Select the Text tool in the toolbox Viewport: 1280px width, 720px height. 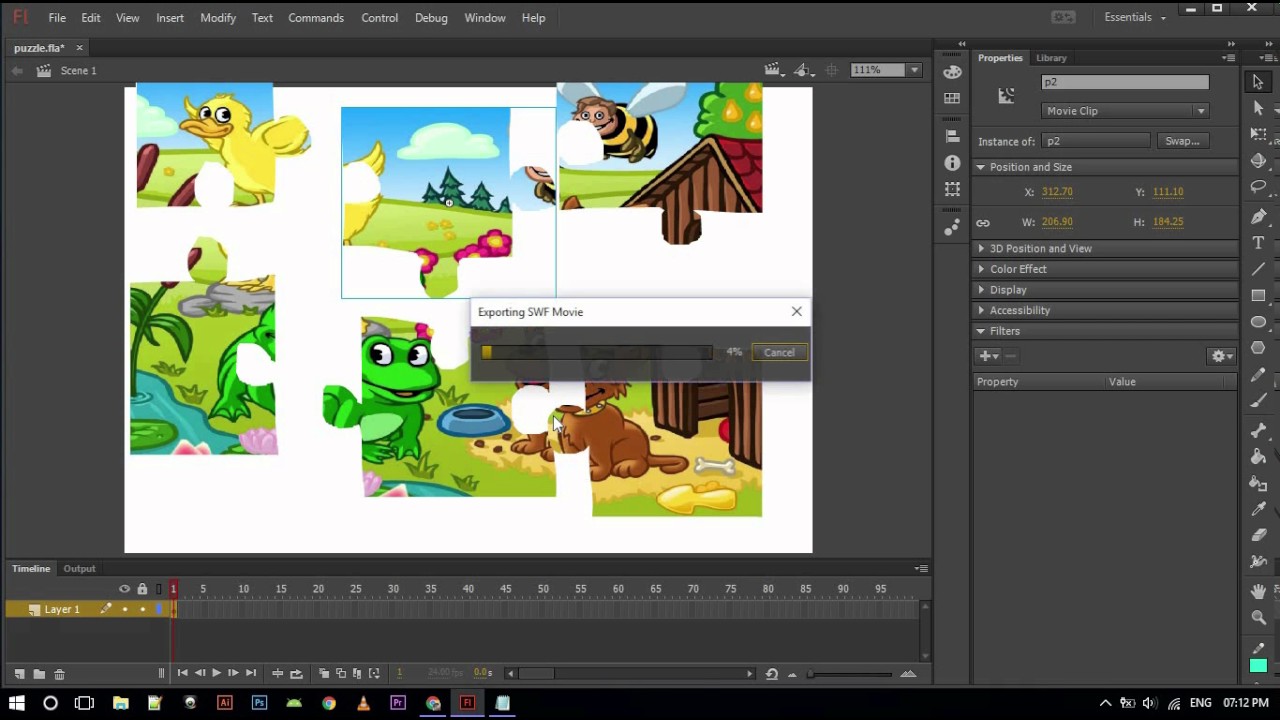click(x=1258, y=243)
